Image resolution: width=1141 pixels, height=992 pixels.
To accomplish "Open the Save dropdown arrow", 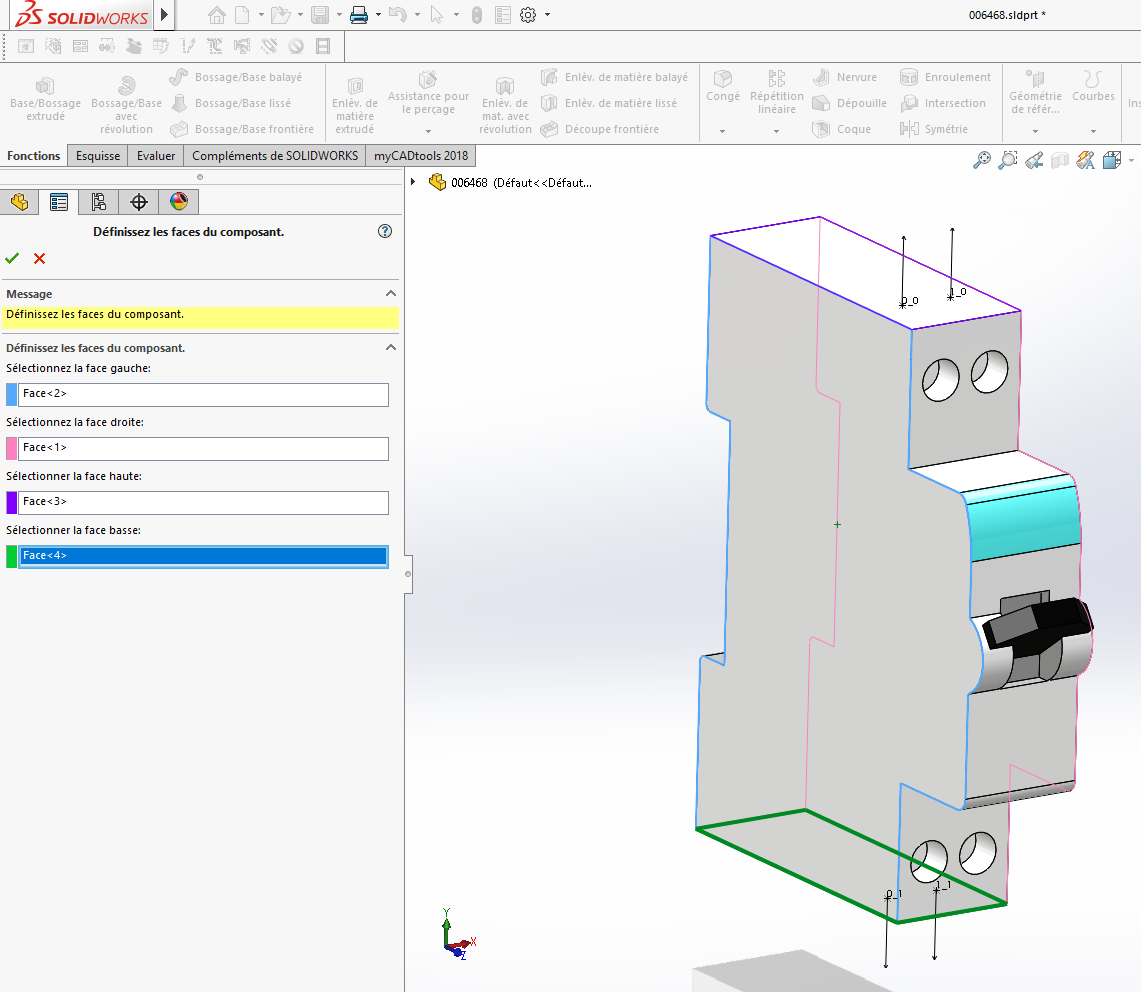I will (x=339, y=15).
